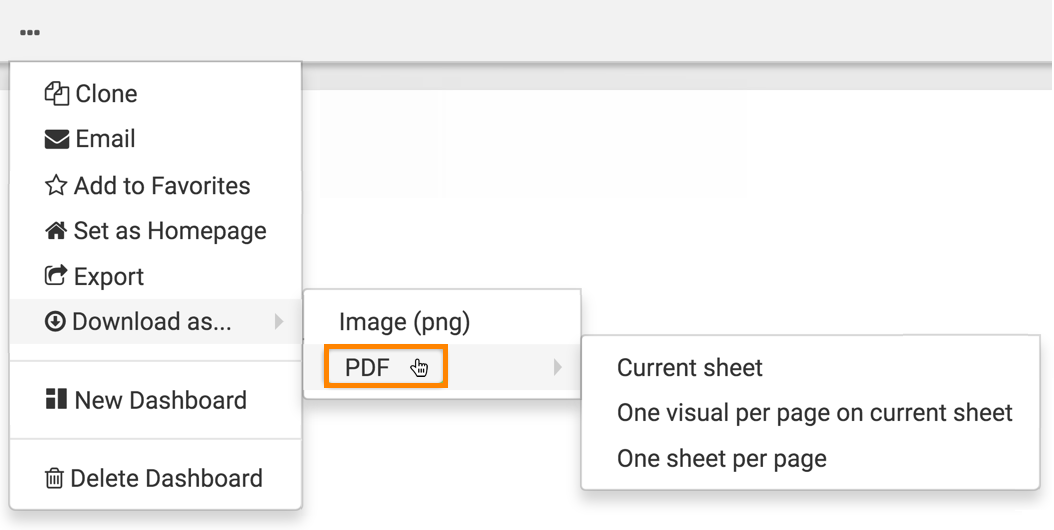Click the New Dashboard layout icon

click(56, 400)
